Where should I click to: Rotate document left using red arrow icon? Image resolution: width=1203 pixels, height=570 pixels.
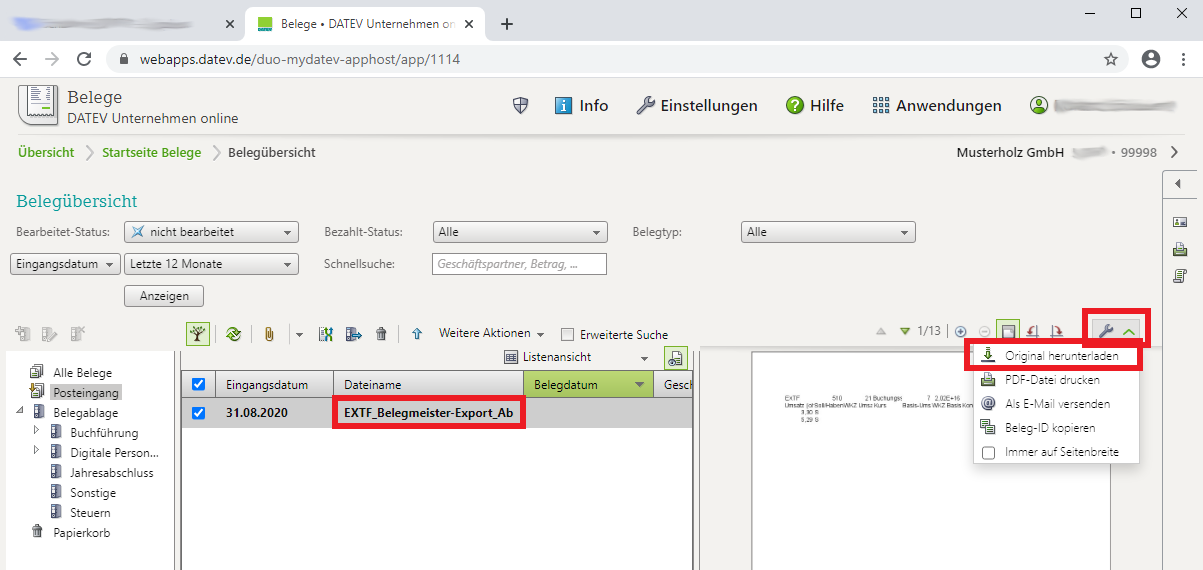point(1032,331)
